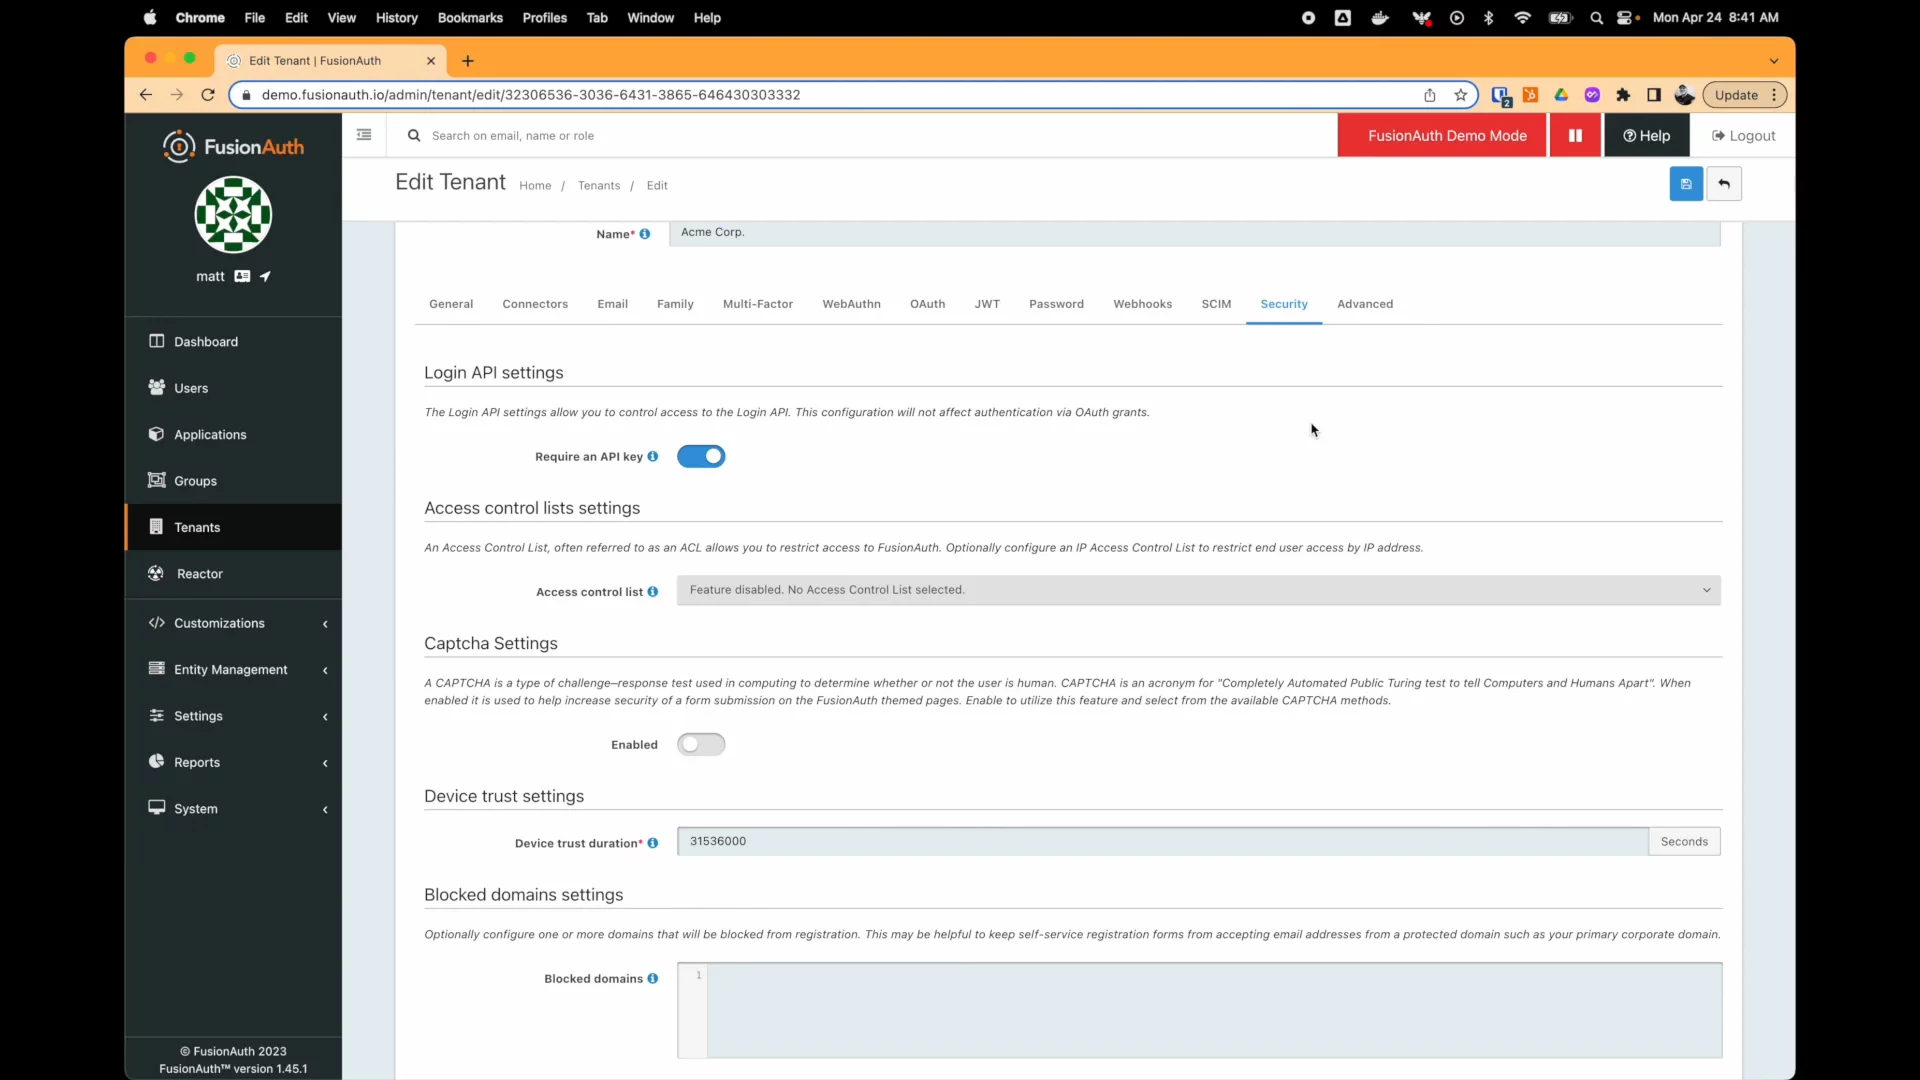Disable the Require an API key toggle
The image size is (1920, 1080).
[x=701, y=457]
